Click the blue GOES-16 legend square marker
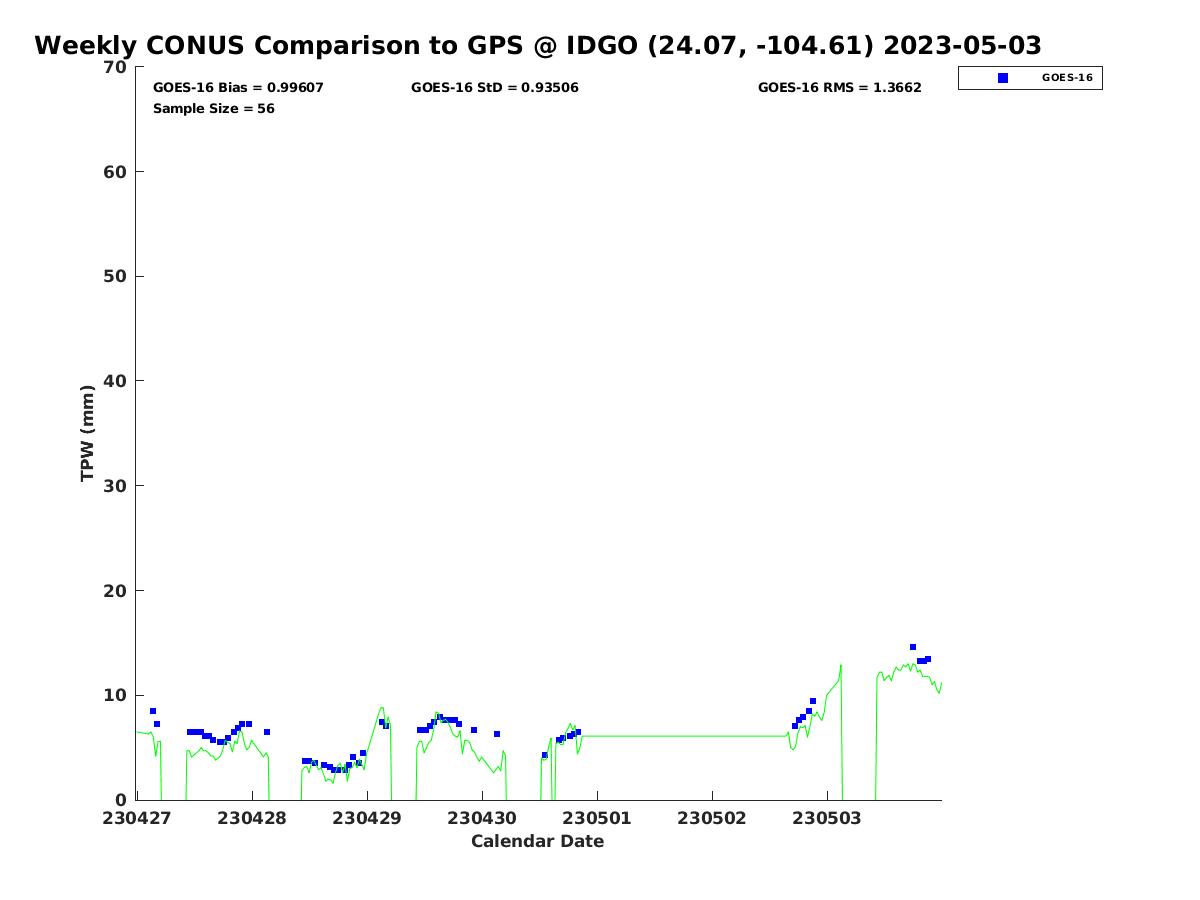This screenshot has height=900, width=1200. 1003,78
